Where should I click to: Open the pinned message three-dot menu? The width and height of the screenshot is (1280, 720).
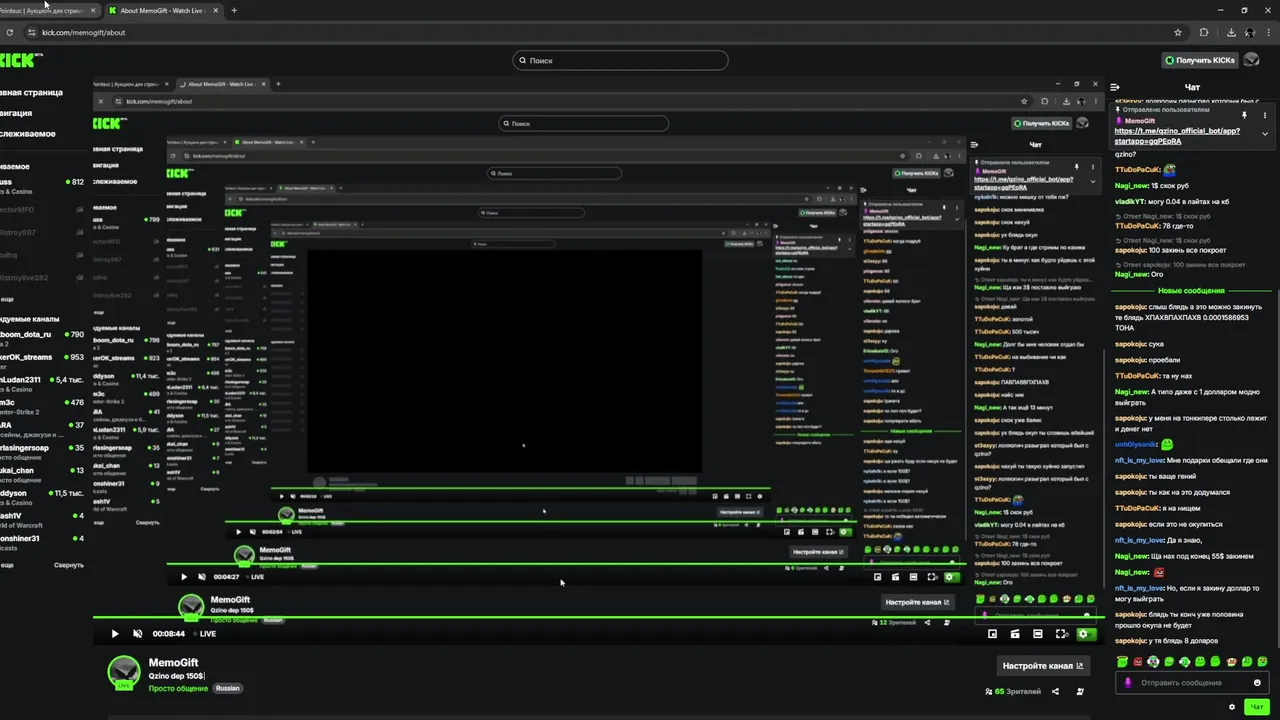click(1265, 116)
